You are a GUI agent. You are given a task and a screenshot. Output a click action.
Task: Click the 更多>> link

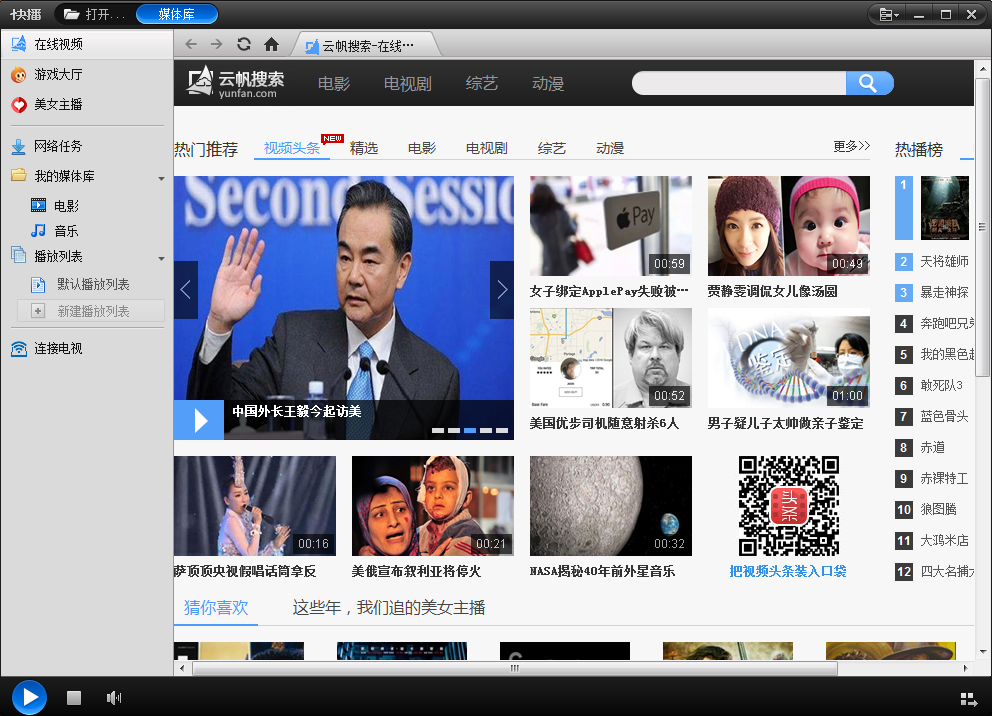point(851,146)
